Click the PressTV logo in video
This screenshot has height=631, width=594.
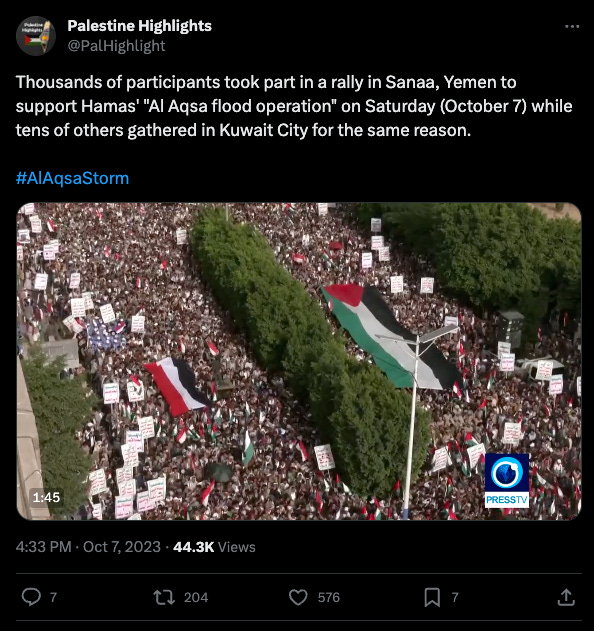(507, 480)
